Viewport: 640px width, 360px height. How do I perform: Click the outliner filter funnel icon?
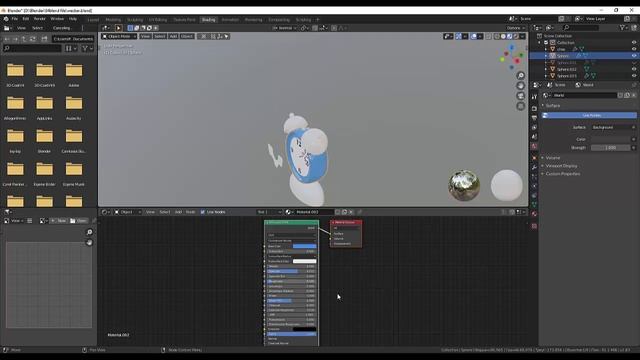click(622, 28)
